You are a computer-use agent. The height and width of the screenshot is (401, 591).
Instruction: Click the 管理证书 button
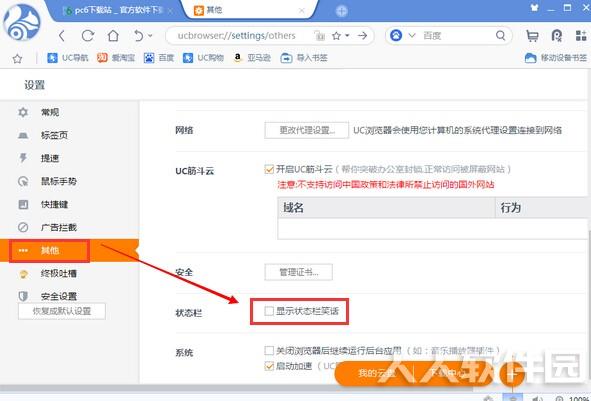click(x=299, y=272)
